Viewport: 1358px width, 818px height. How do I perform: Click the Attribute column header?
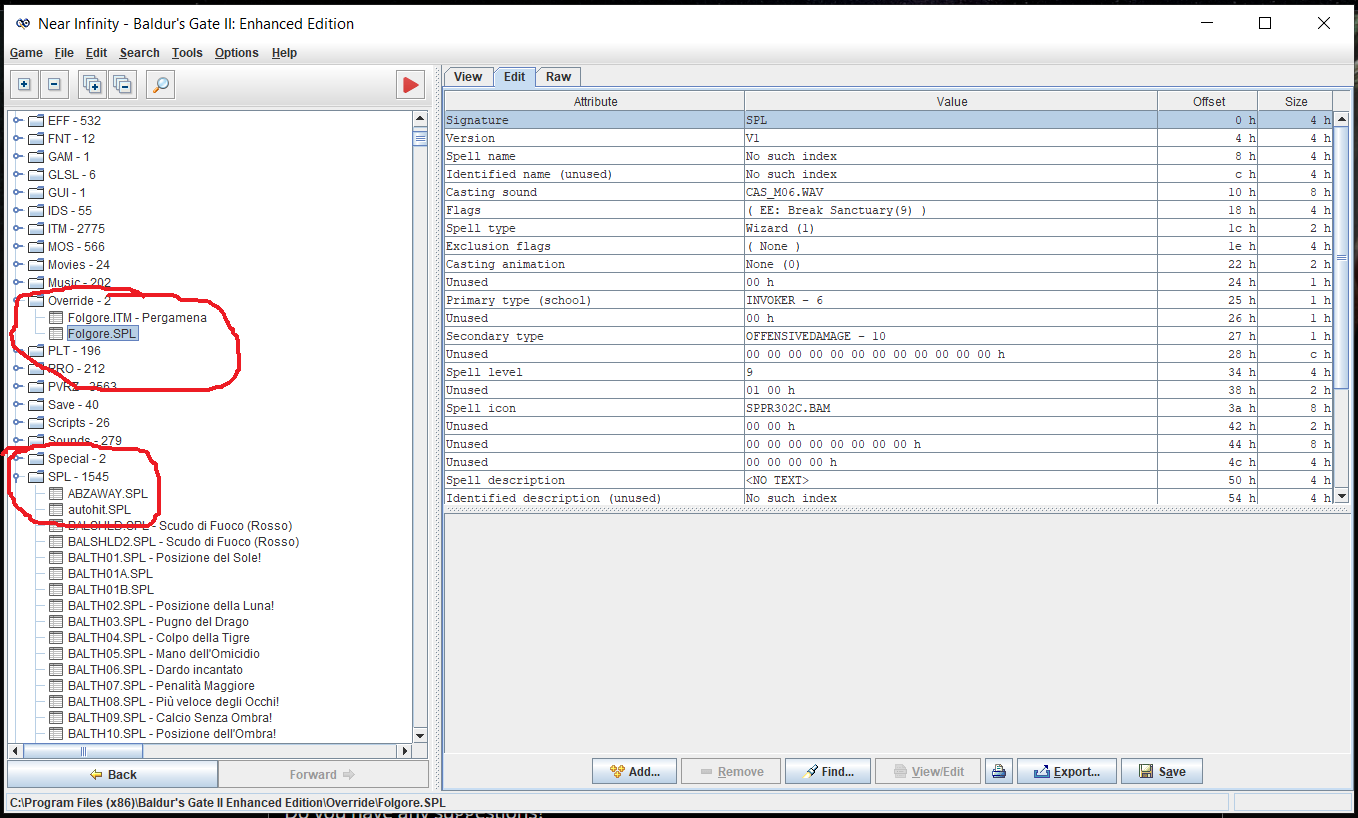tap(595, 101)
